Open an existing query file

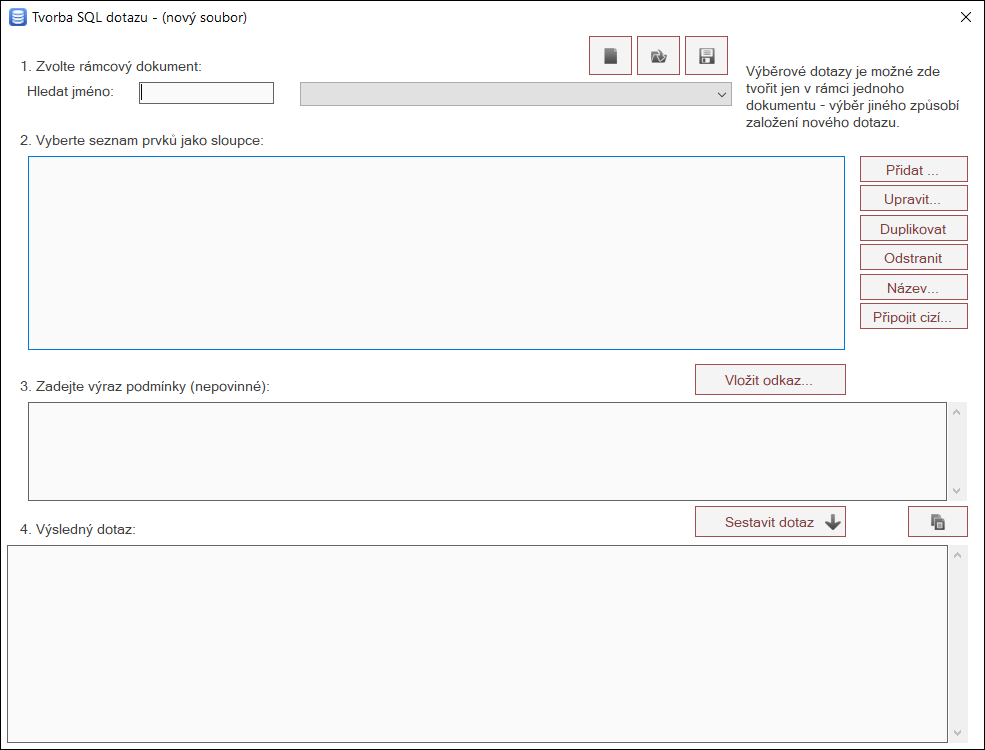click(x=658, y=55)
